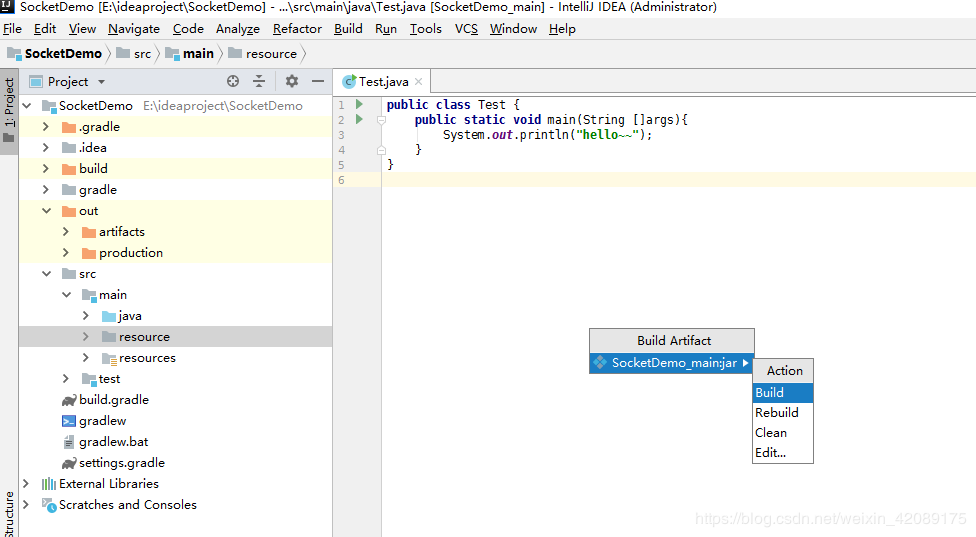Expand the .gradle folder
Screen dimensions: 976x537
pos(45,127)
